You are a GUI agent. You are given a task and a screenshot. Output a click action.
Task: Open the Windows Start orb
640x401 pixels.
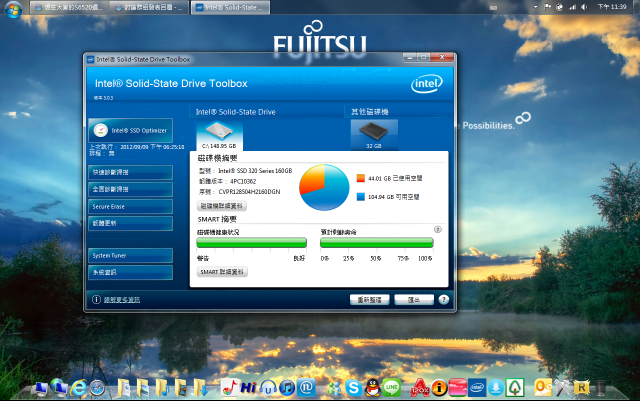pos(13,8)
